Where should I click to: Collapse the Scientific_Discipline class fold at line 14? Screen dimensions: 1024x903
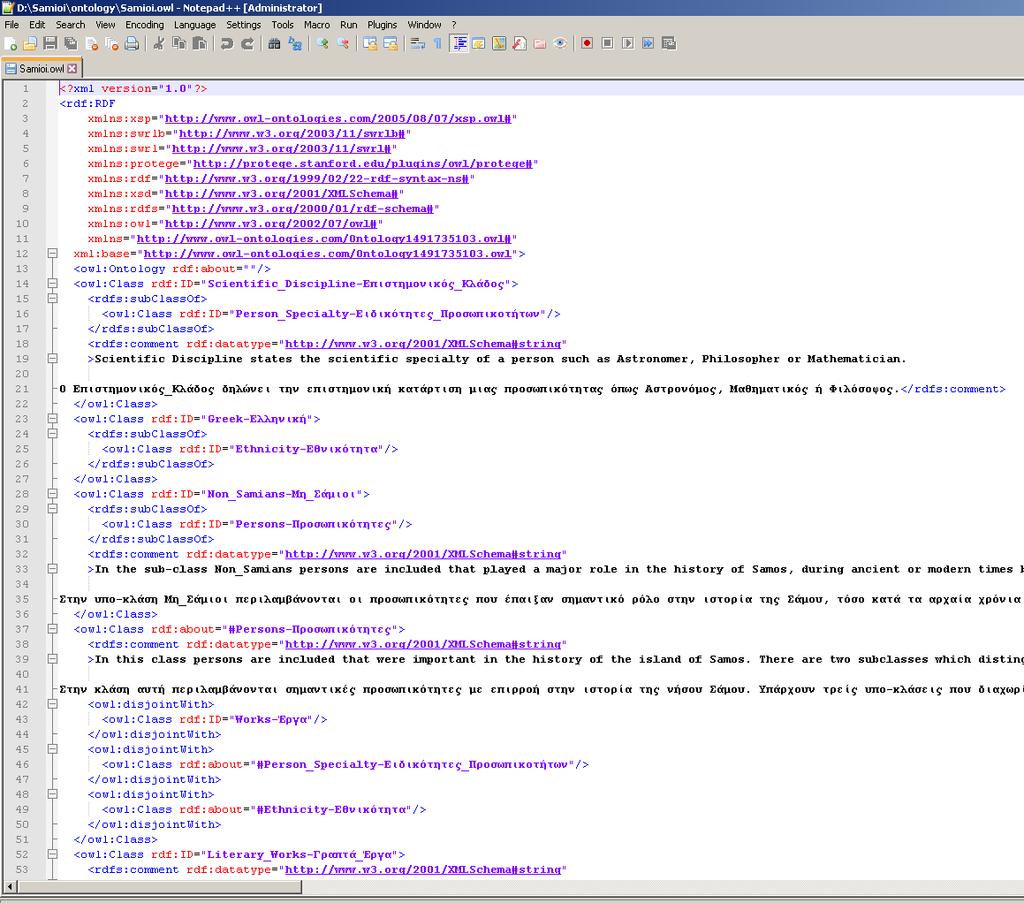click(x=52, y=283)
